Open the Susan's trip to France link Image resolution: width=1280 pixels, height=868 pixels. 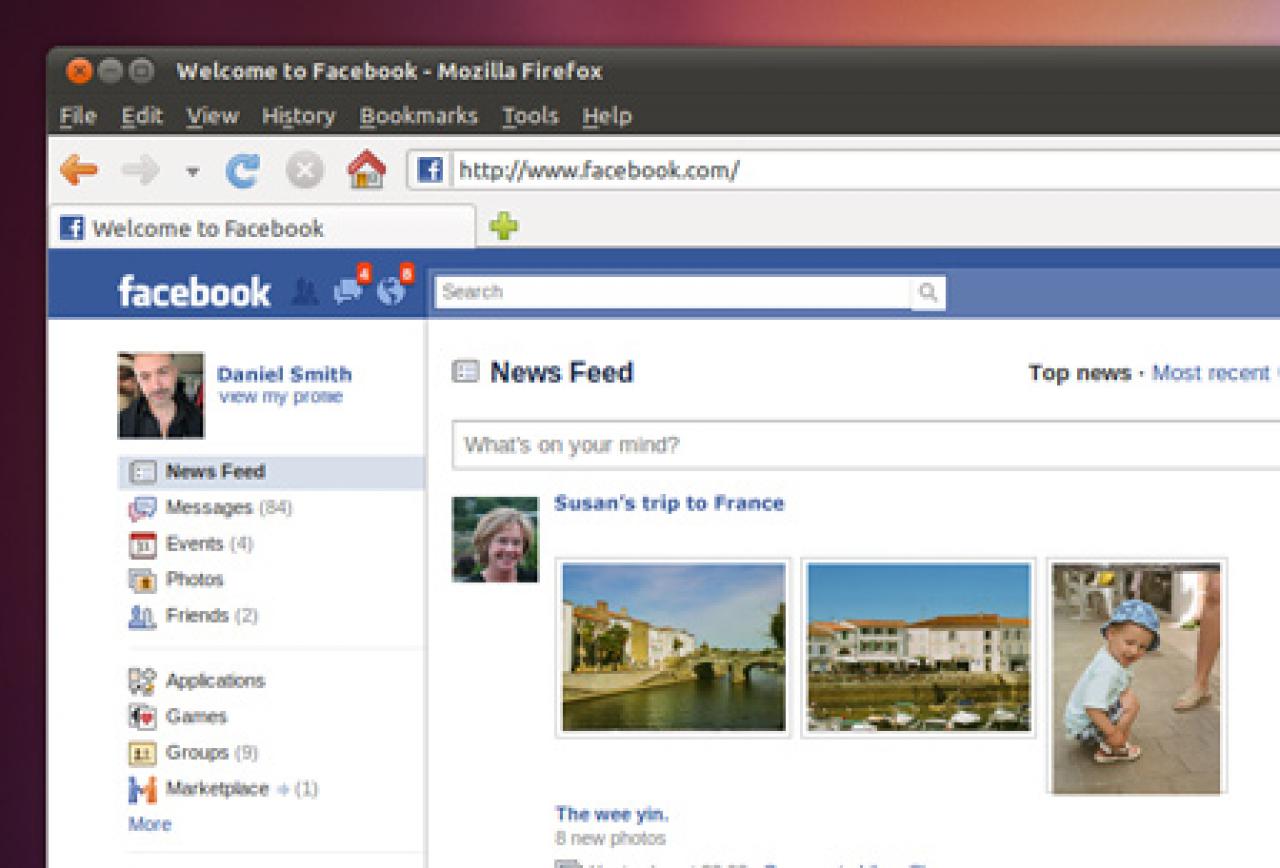point(669,503)
